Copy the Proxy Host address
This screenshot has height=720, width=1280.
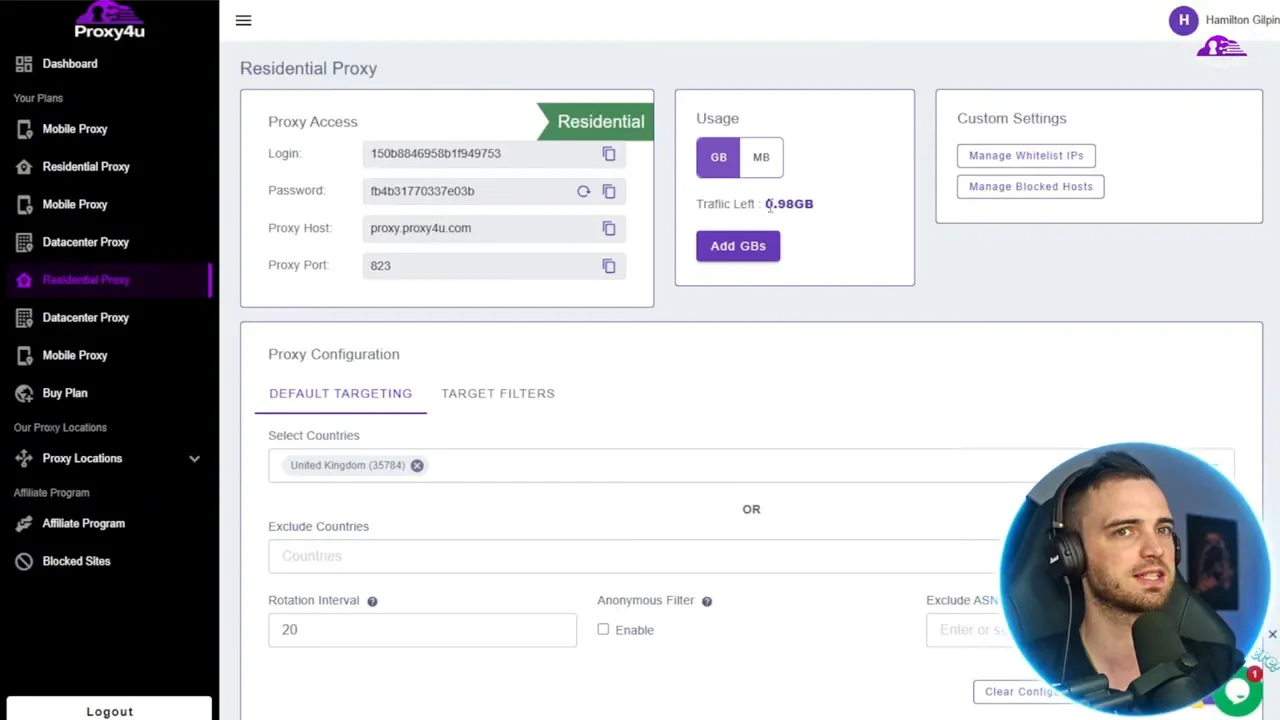(609, 228)
